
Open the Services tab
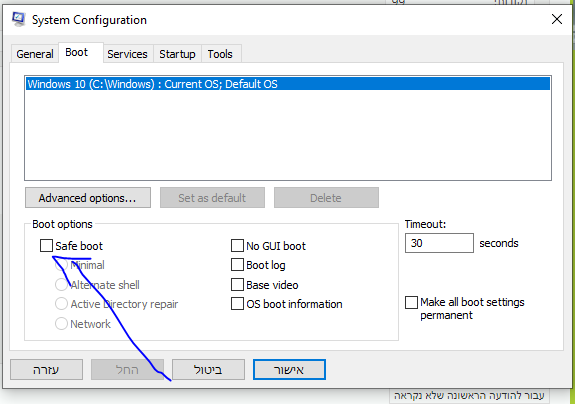pyautogui.click(x=127, y=54)
